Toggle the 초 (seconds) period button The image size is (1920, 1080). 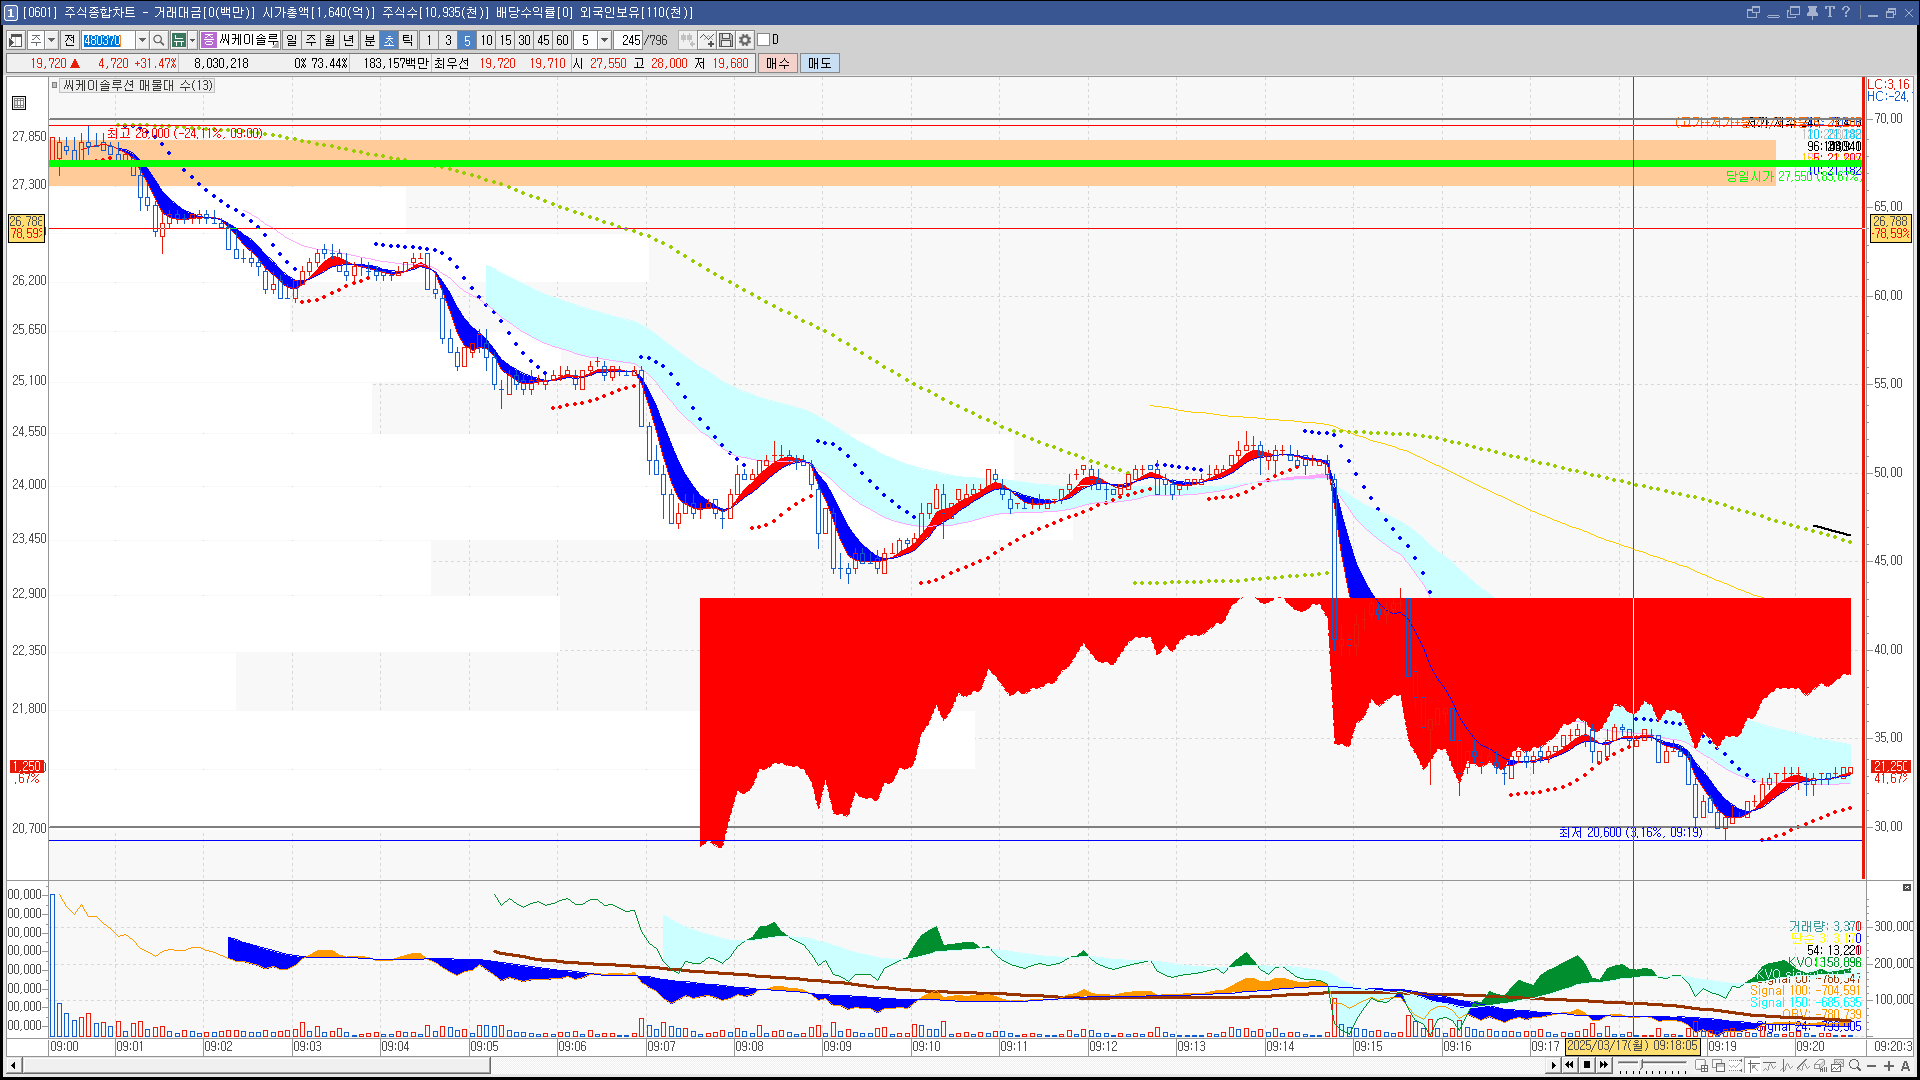pos(389,40)
